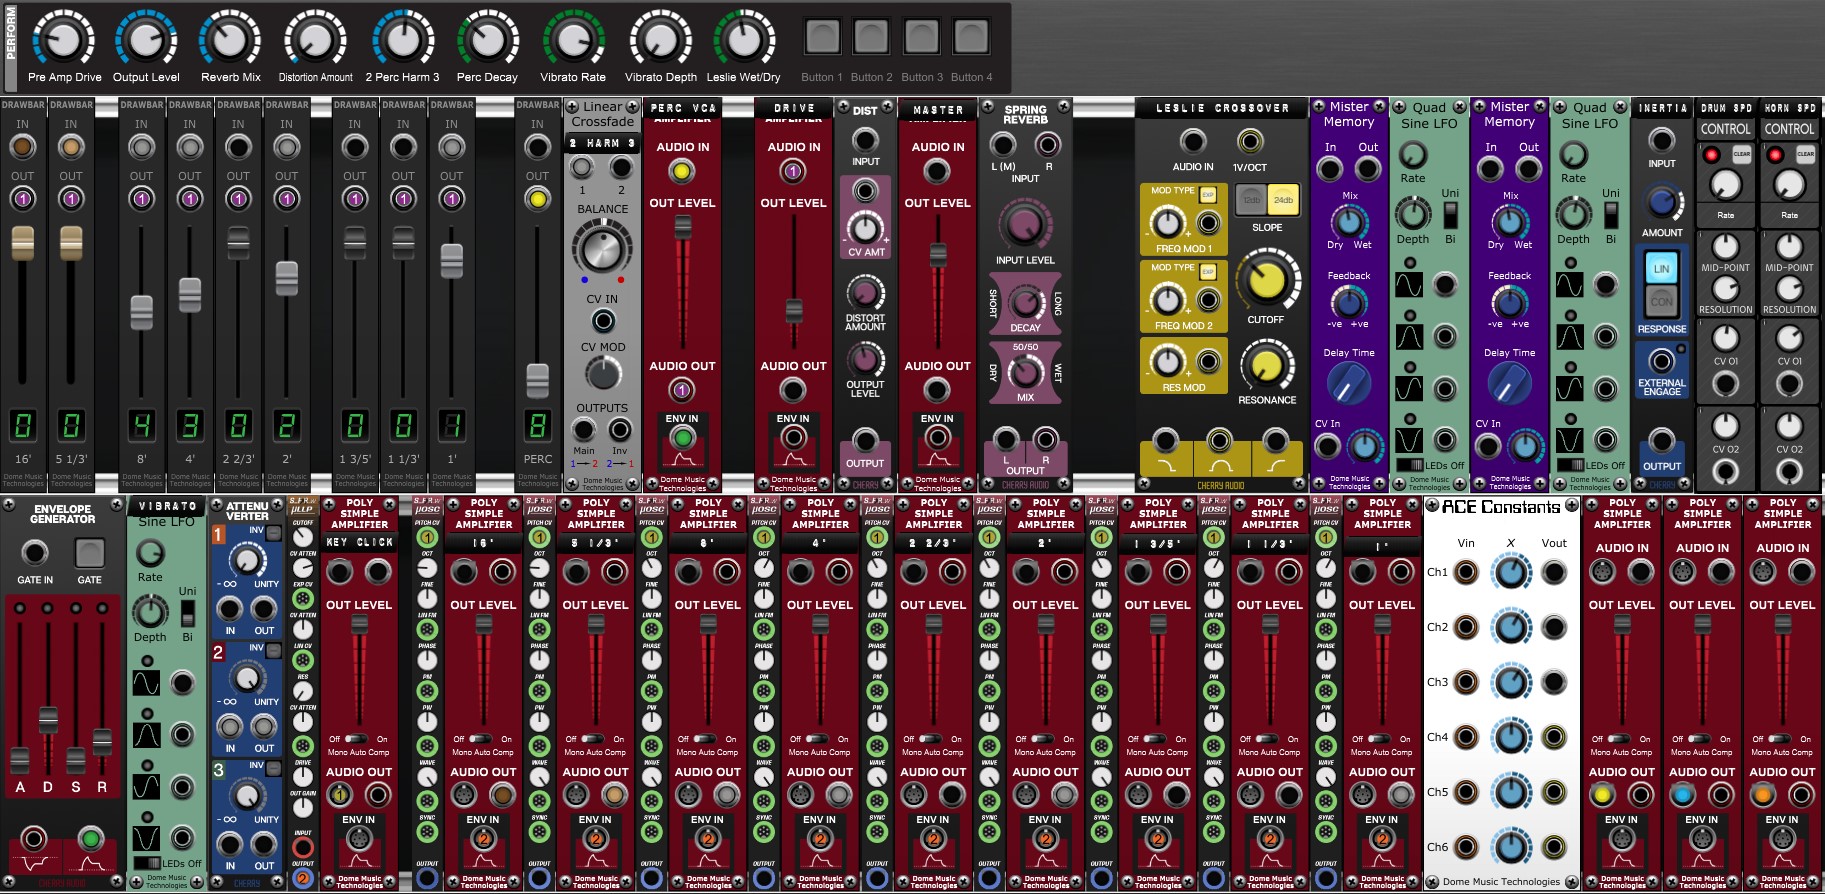The height and width of the screenshot is (894, 1825).
Task: Click Button 3 in the Perform panel
Action: [921, 39]
